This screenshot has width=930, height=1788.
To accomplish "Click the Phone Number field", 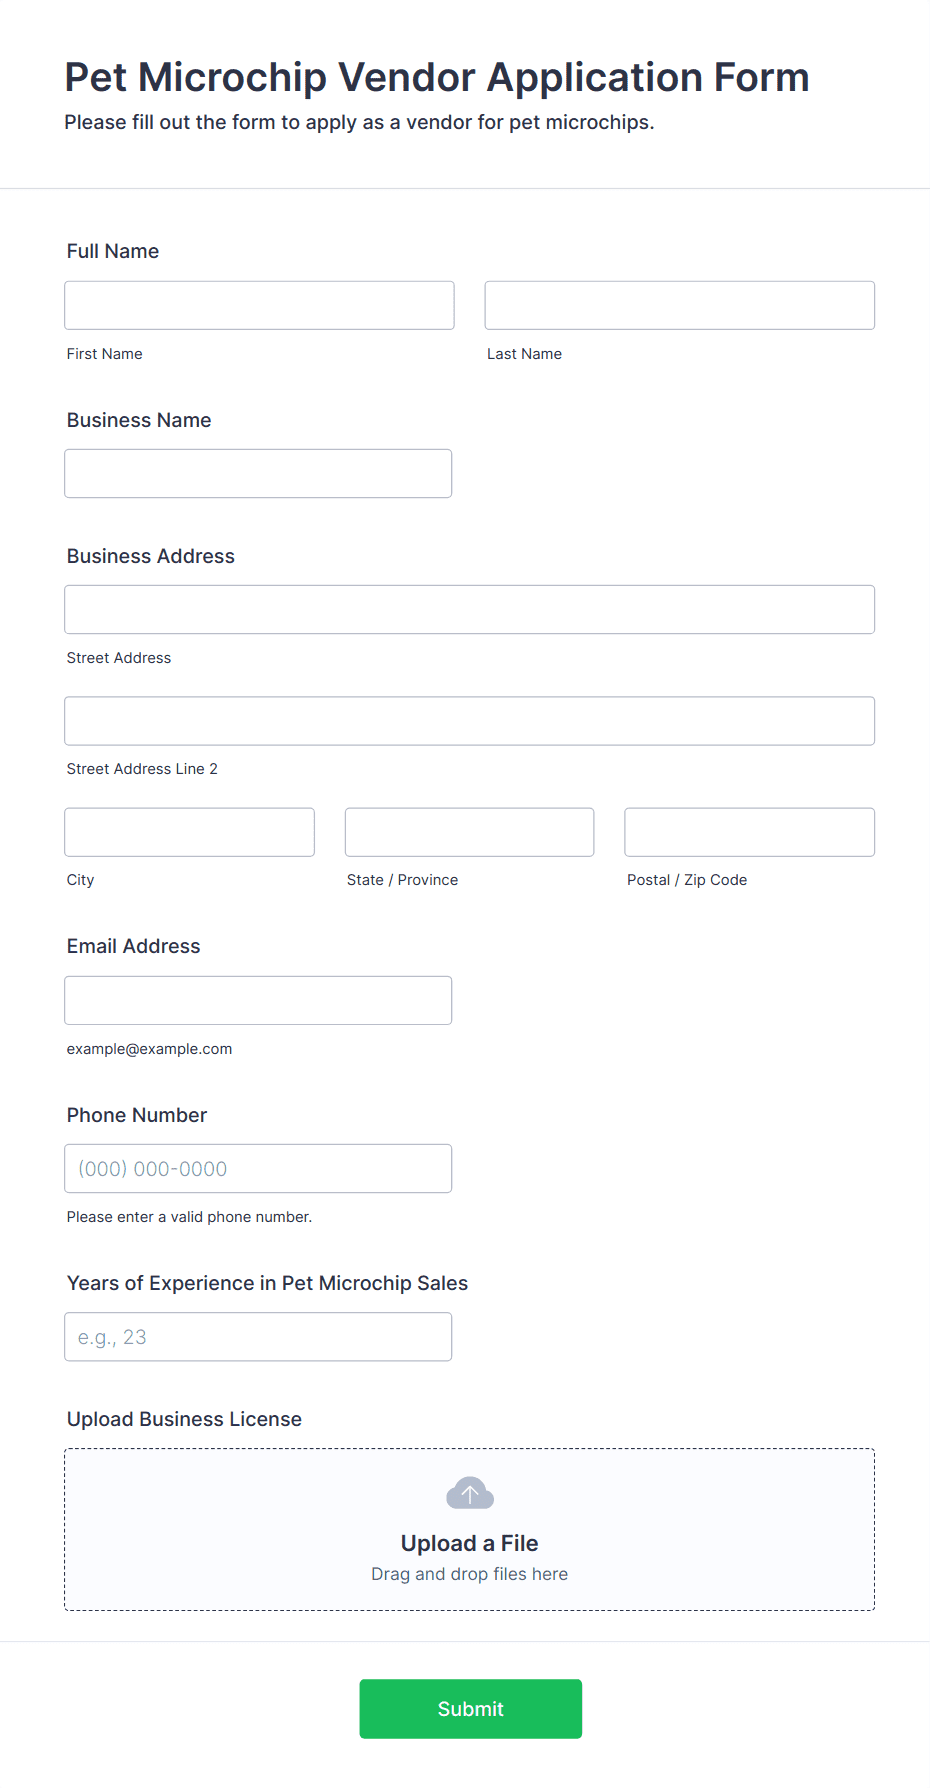I will [x=258, y=1168].
